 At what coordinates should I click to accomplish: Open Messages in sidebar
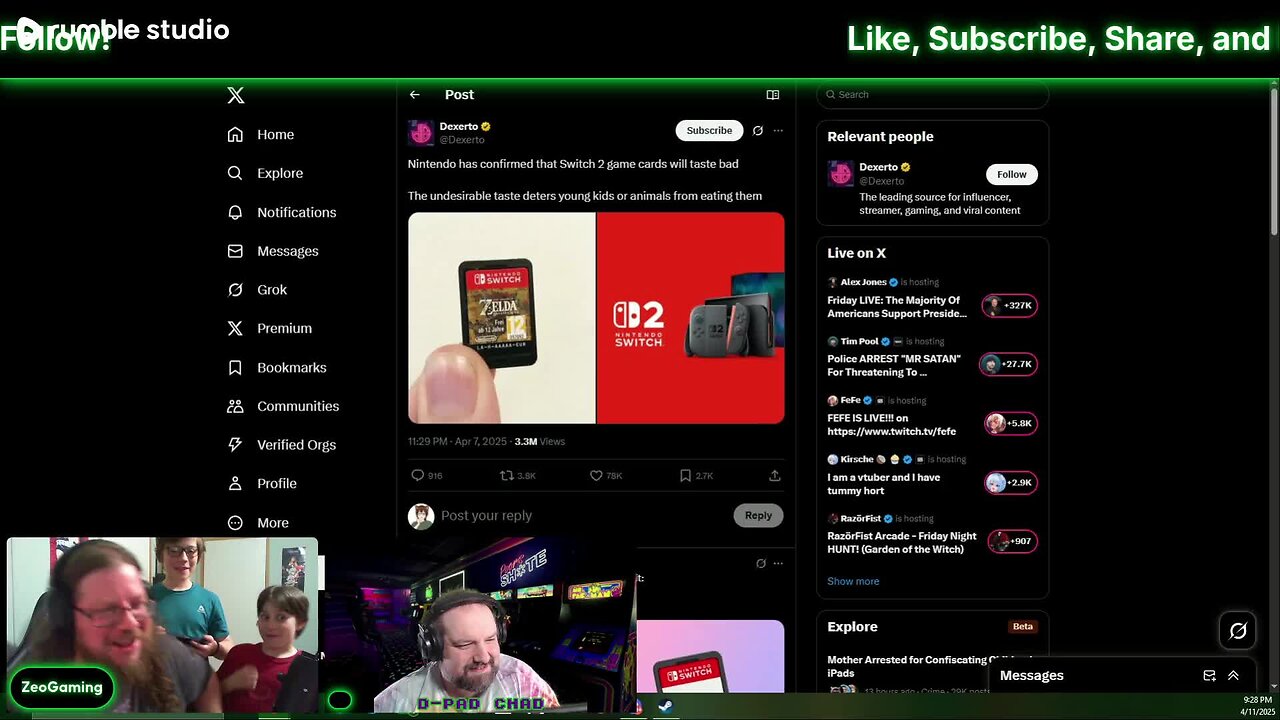tap(273, 251)
